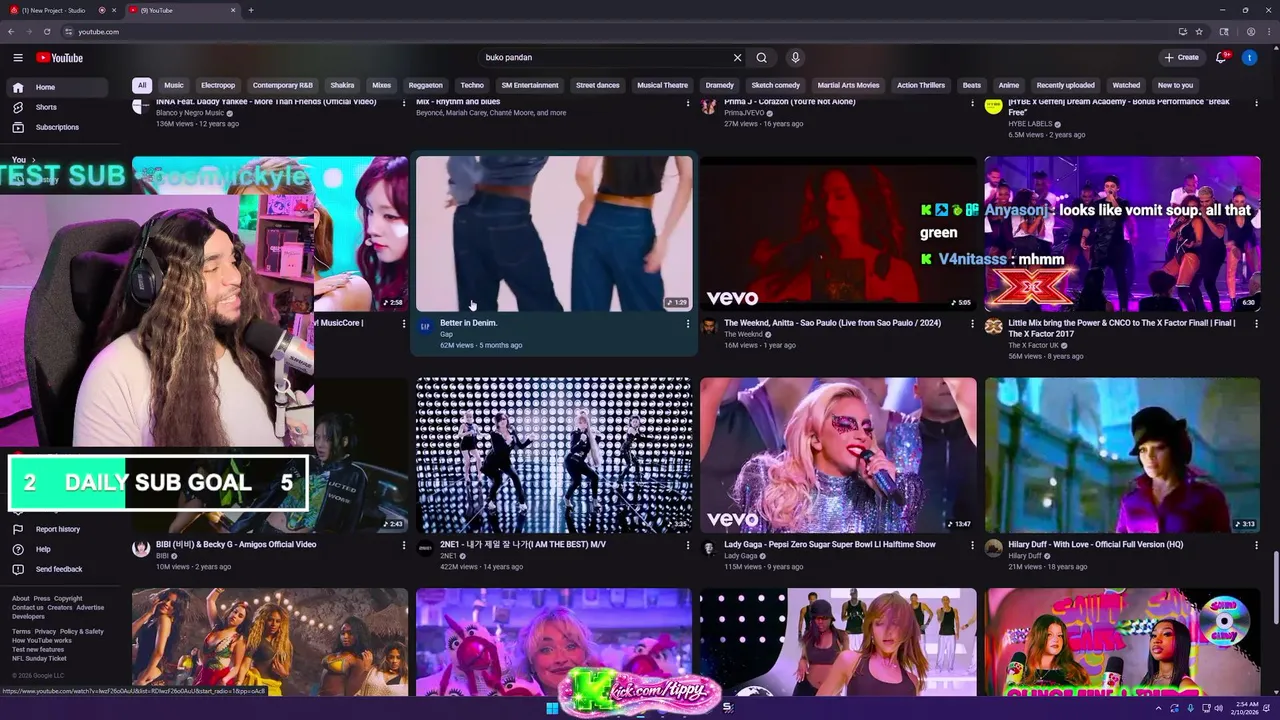This screenshot has height=720, width=1280.
Task: Open the Windows Start button
Action: point(551,708)
